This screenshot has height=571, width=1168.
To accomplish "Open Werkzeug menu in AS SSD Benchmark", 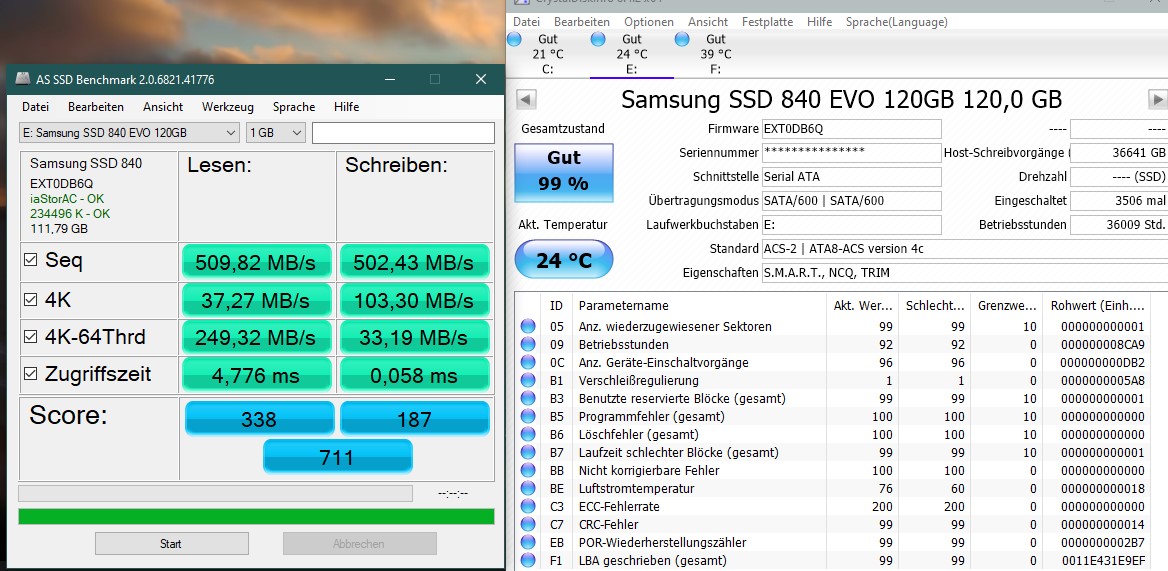I will click(228, 106).
